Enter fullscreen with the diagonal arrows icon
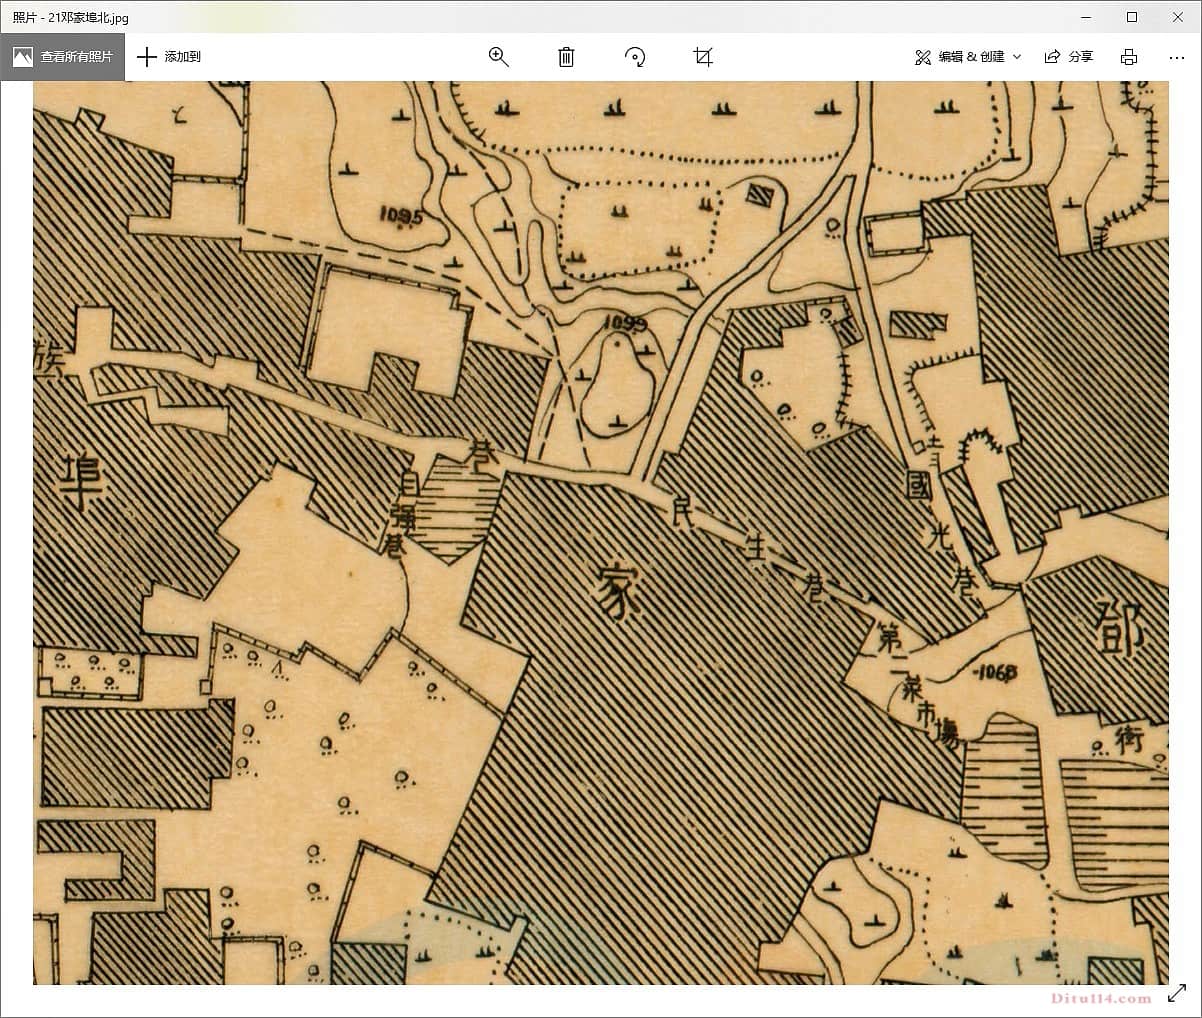Image resolution: width=1202 pixels, height=1018 pixels. 1177,994
